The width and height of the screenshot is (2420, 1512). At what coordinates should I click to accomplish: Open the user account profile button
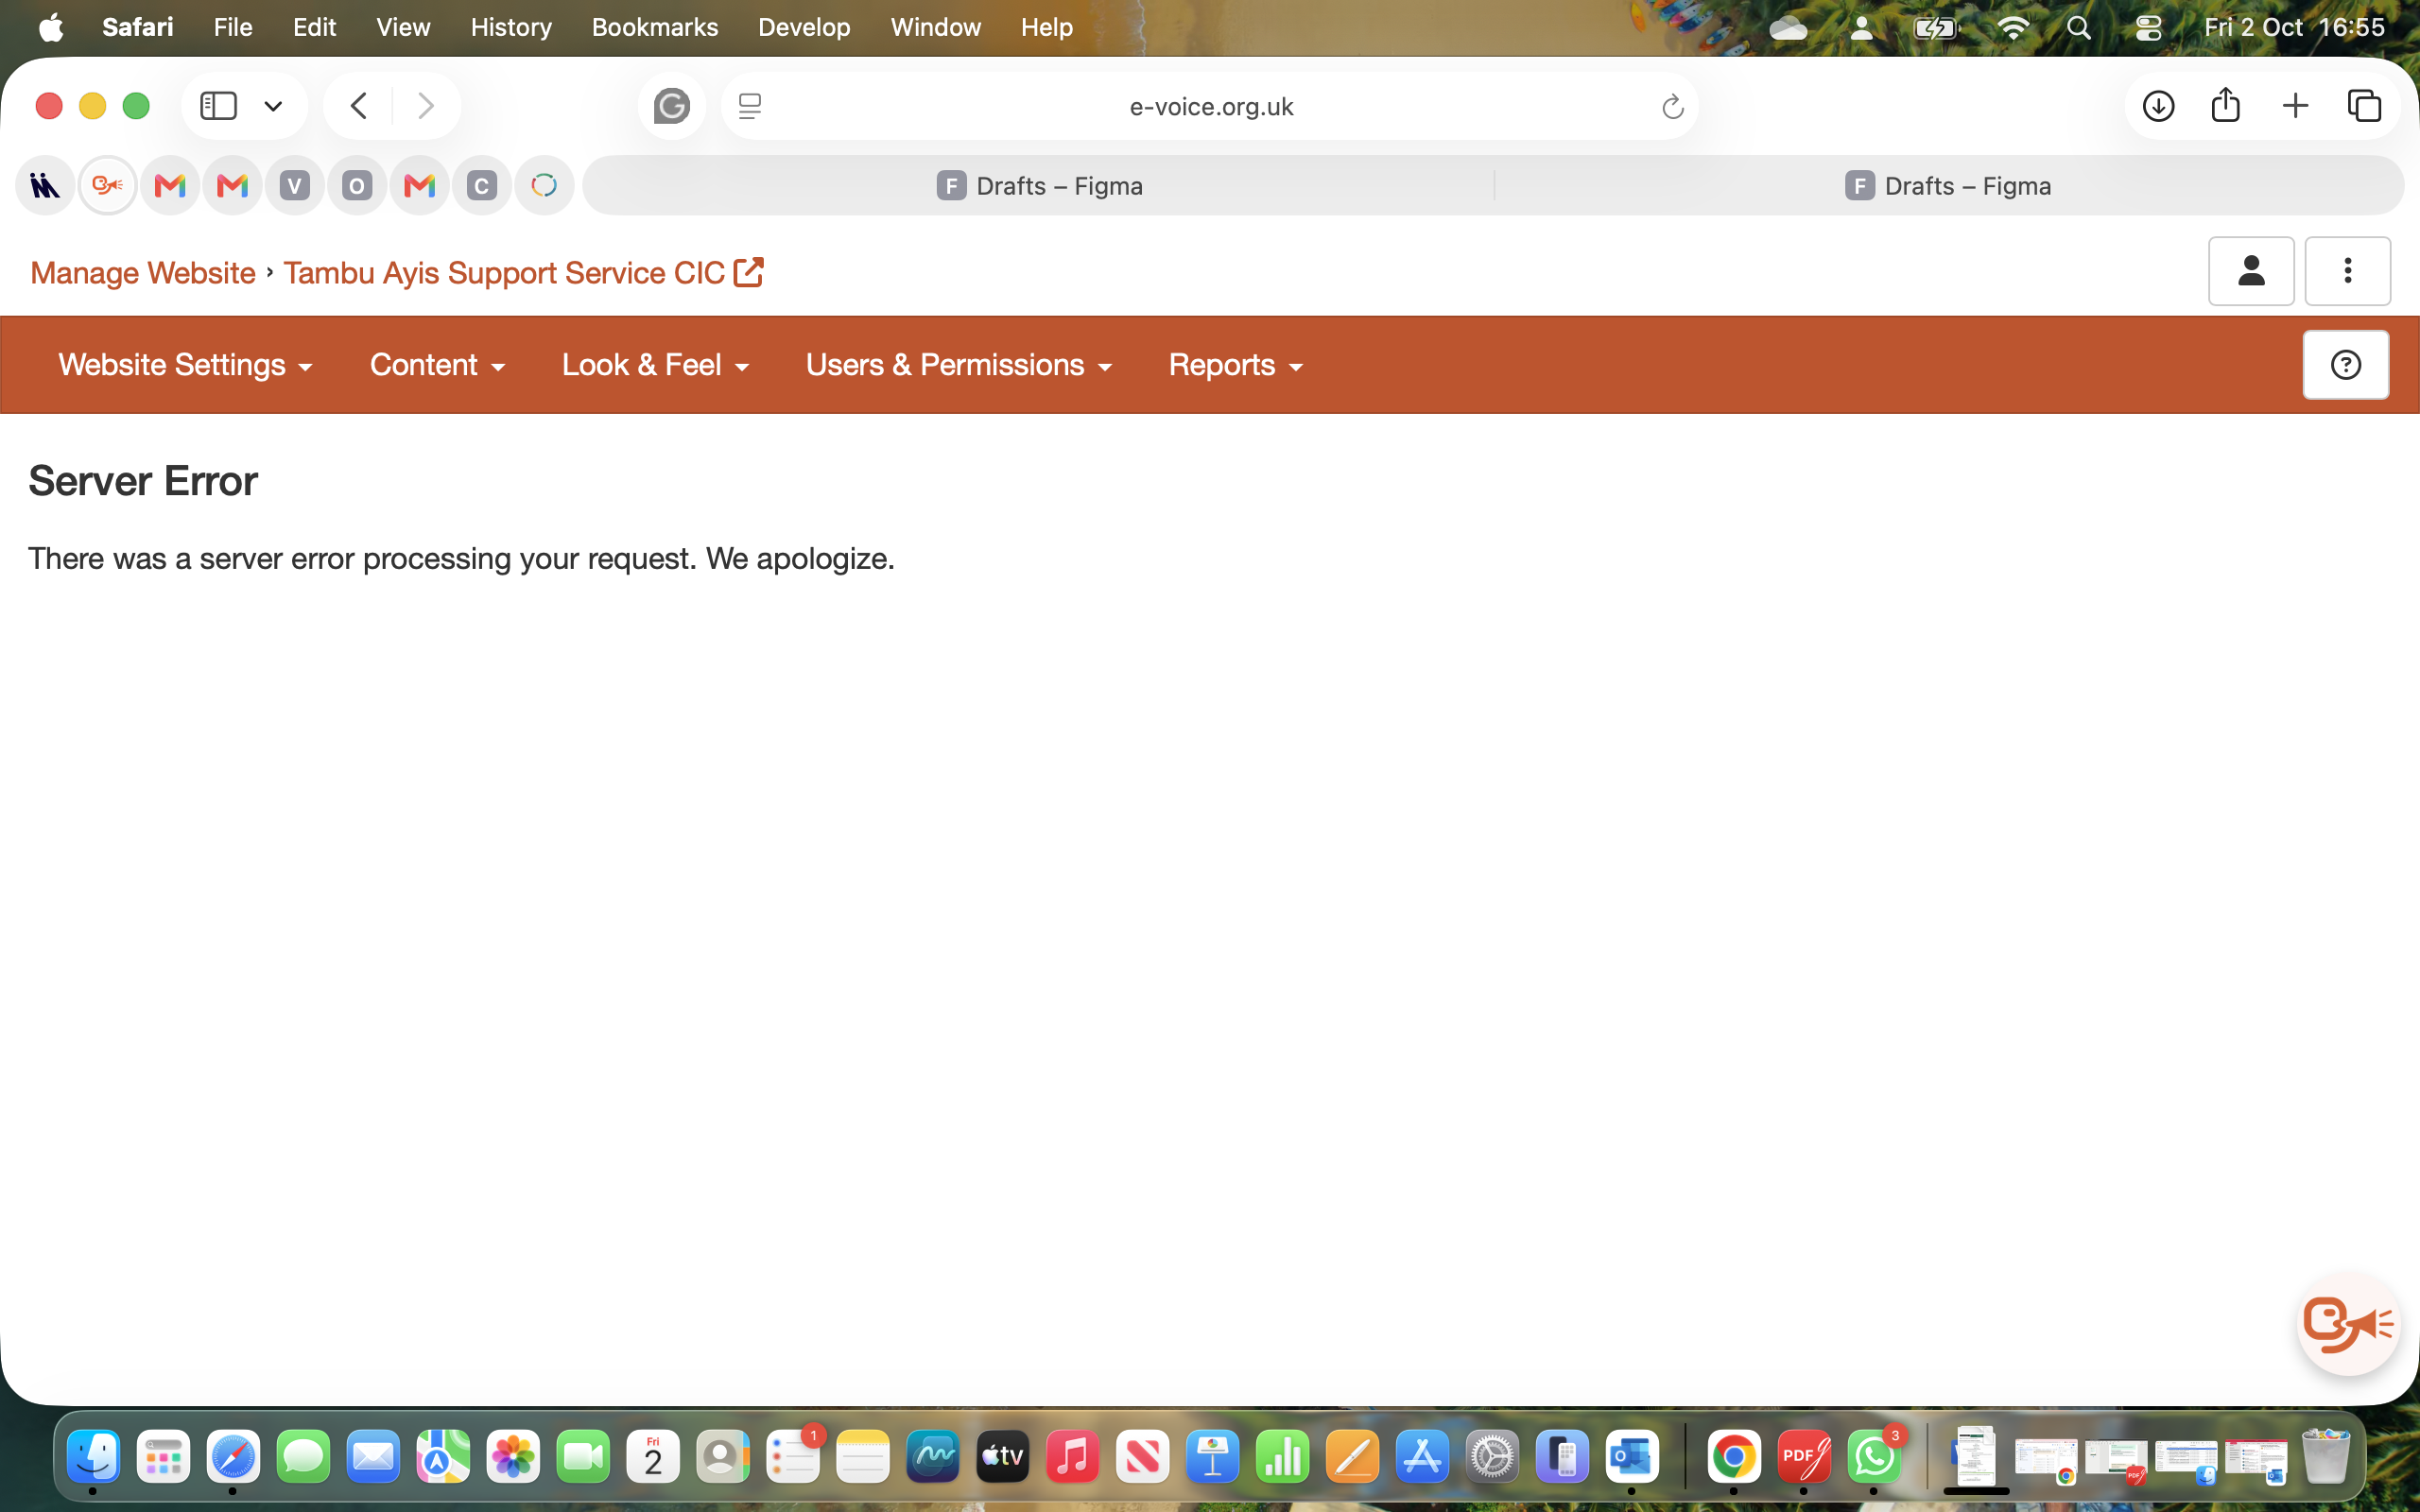click(x=2251, y=271)
